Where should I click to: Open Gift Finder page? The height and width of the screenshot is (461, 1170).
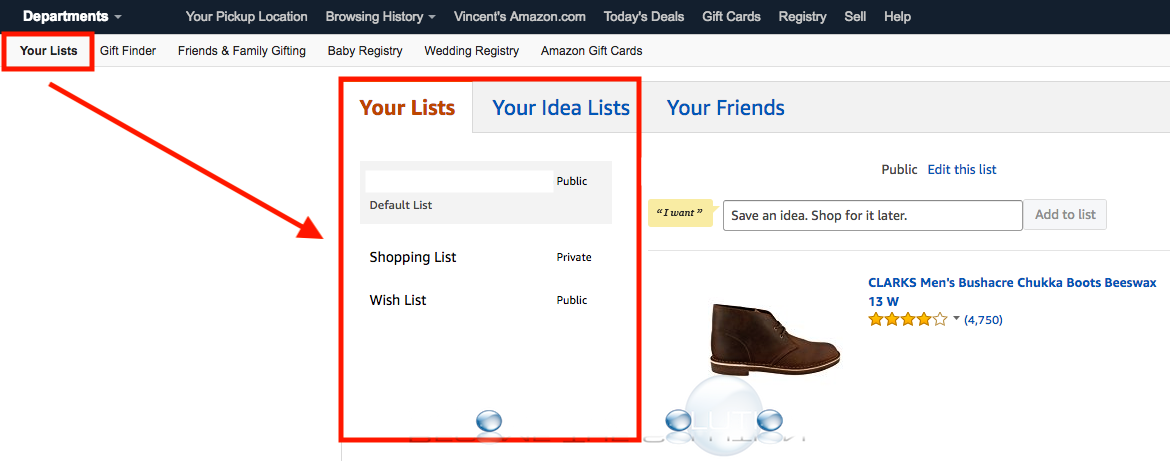(x=128, y=51)
